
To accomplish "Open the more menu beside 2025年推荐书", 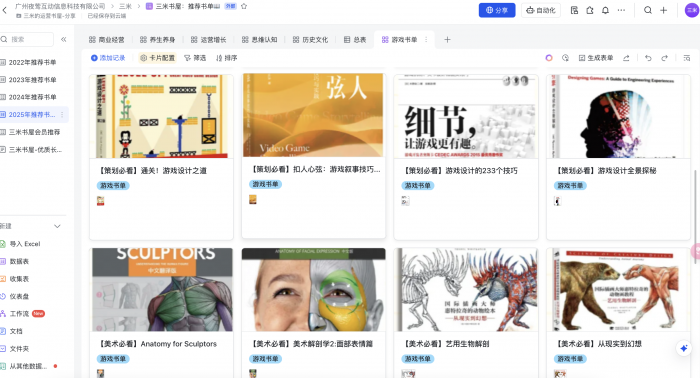I will (x=62, y=115).
